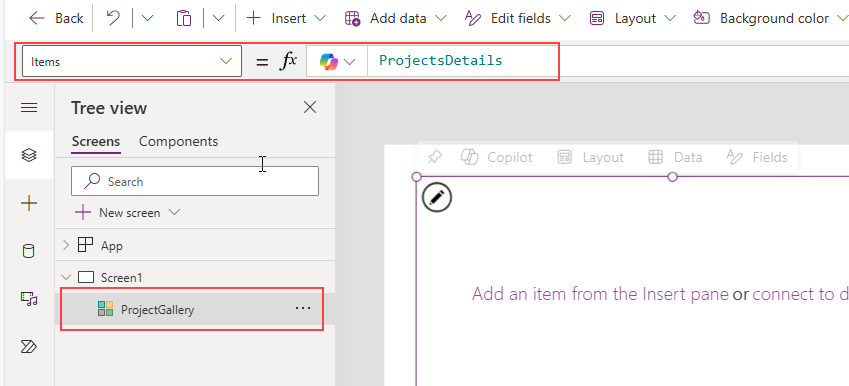This screenshot has height=386, width=849.
Task: Open the Layout menu in top toolbar
Action: [633, 18]
